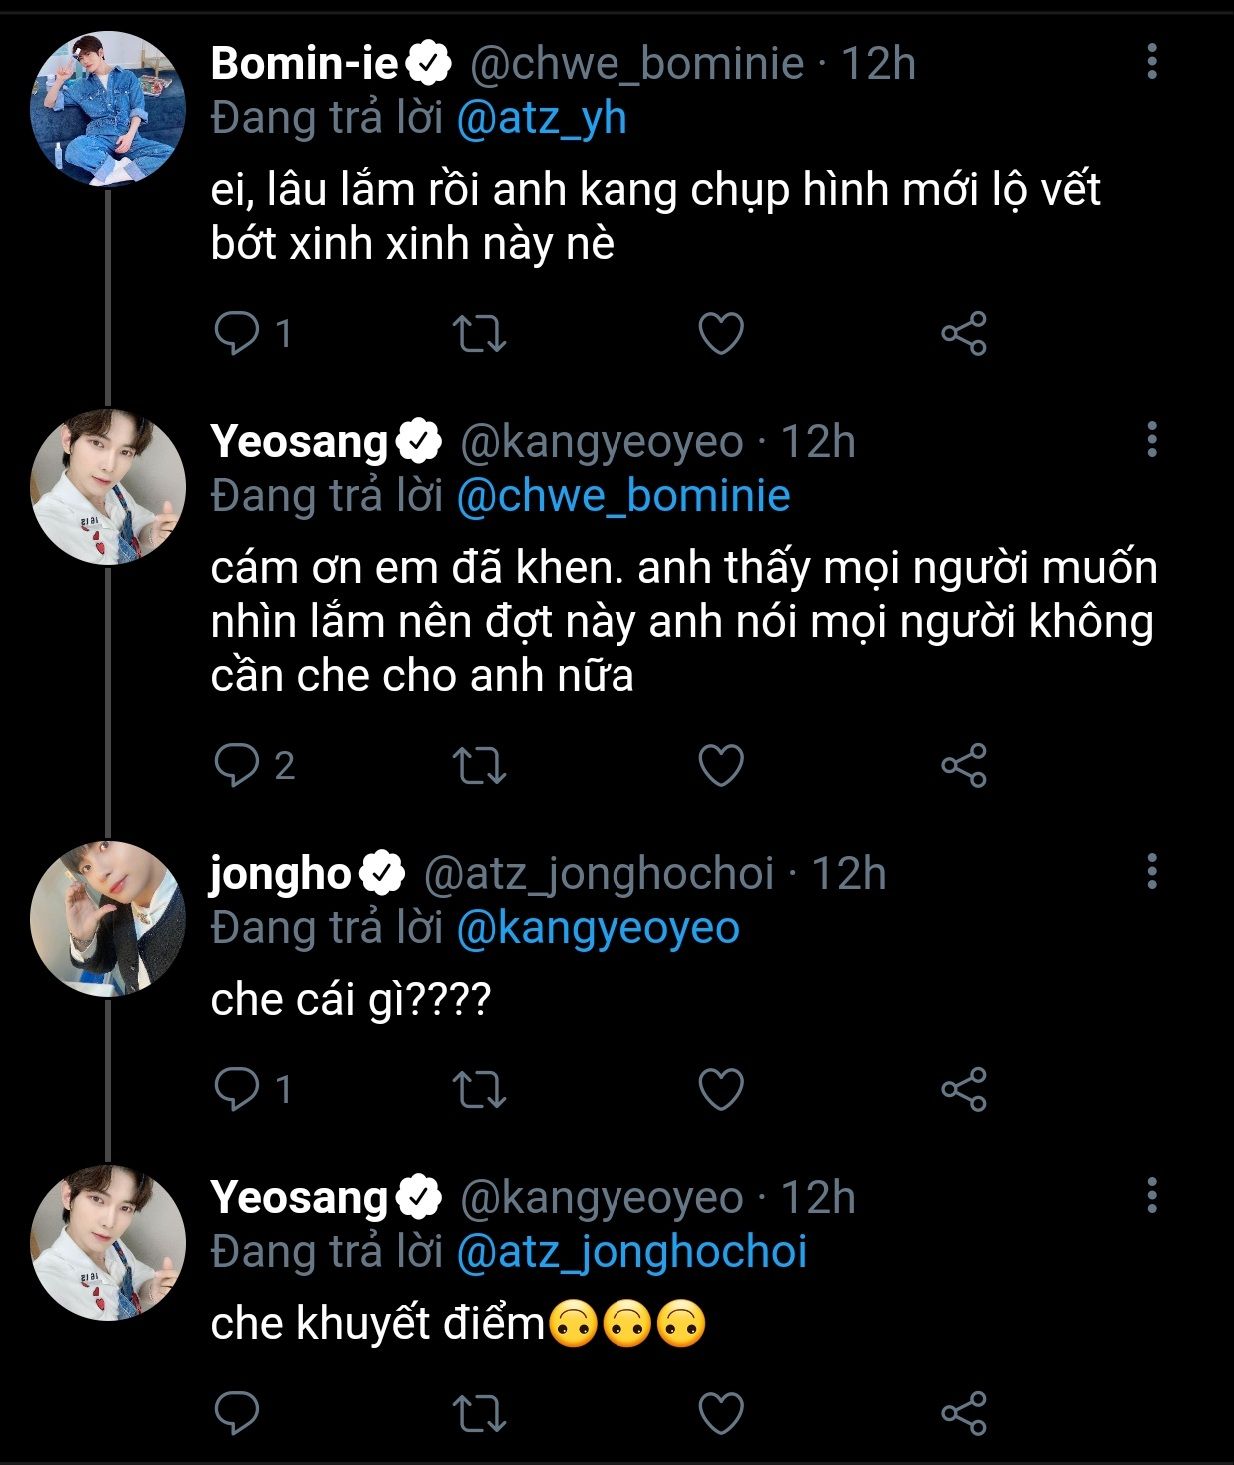This screenshot has width=1234, height=1465.
Task: Open Bomin-ie's profile picture
Action: 108,109
